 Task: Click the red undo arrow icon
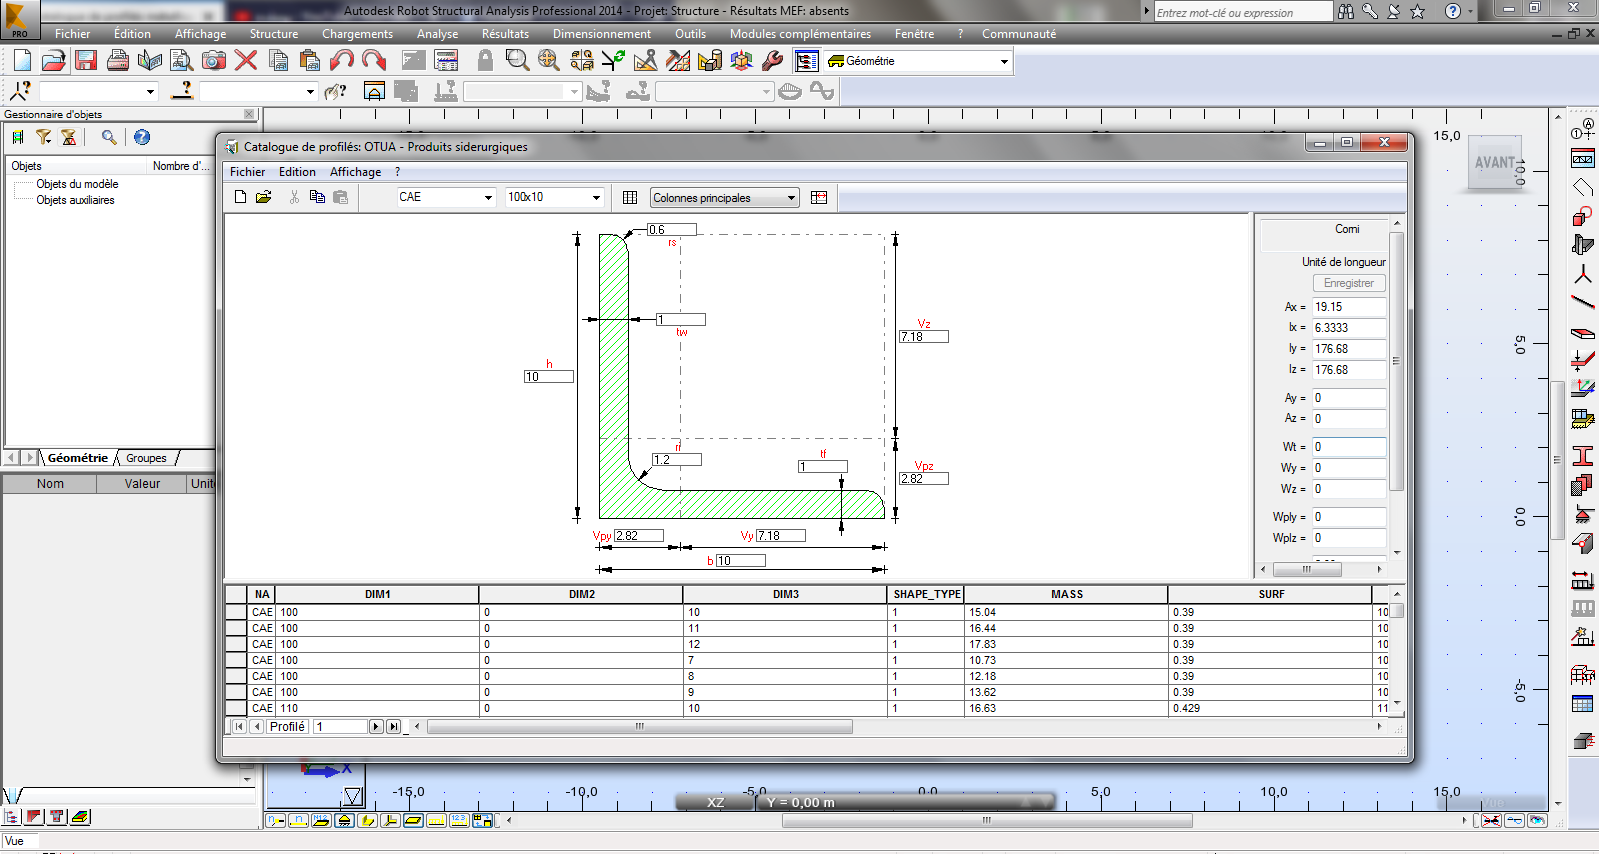pyautogui.click(x=342, y=61)
